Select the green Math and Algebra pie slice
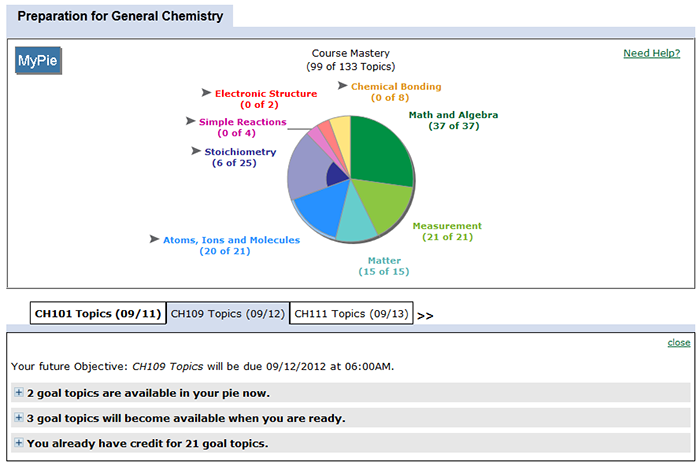 click(380, 152)
